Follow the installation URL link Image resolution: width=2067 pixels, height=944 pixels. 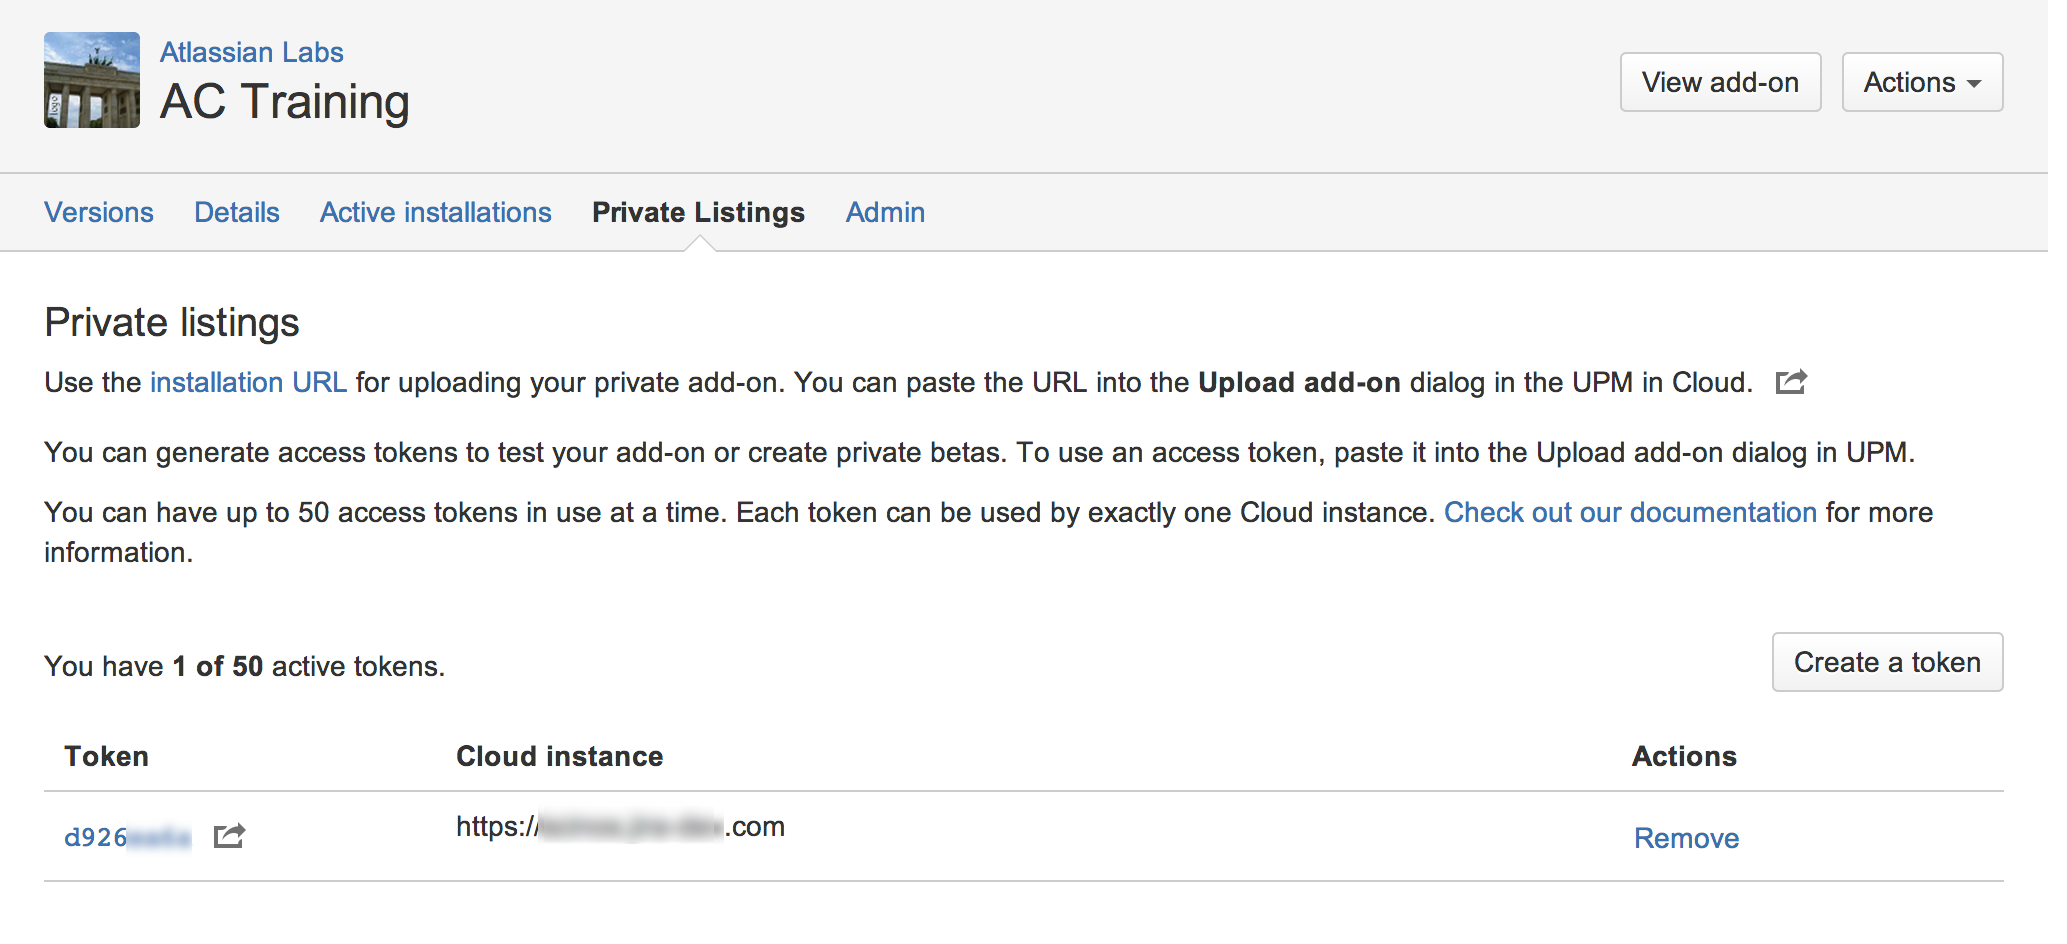(248, 382)
